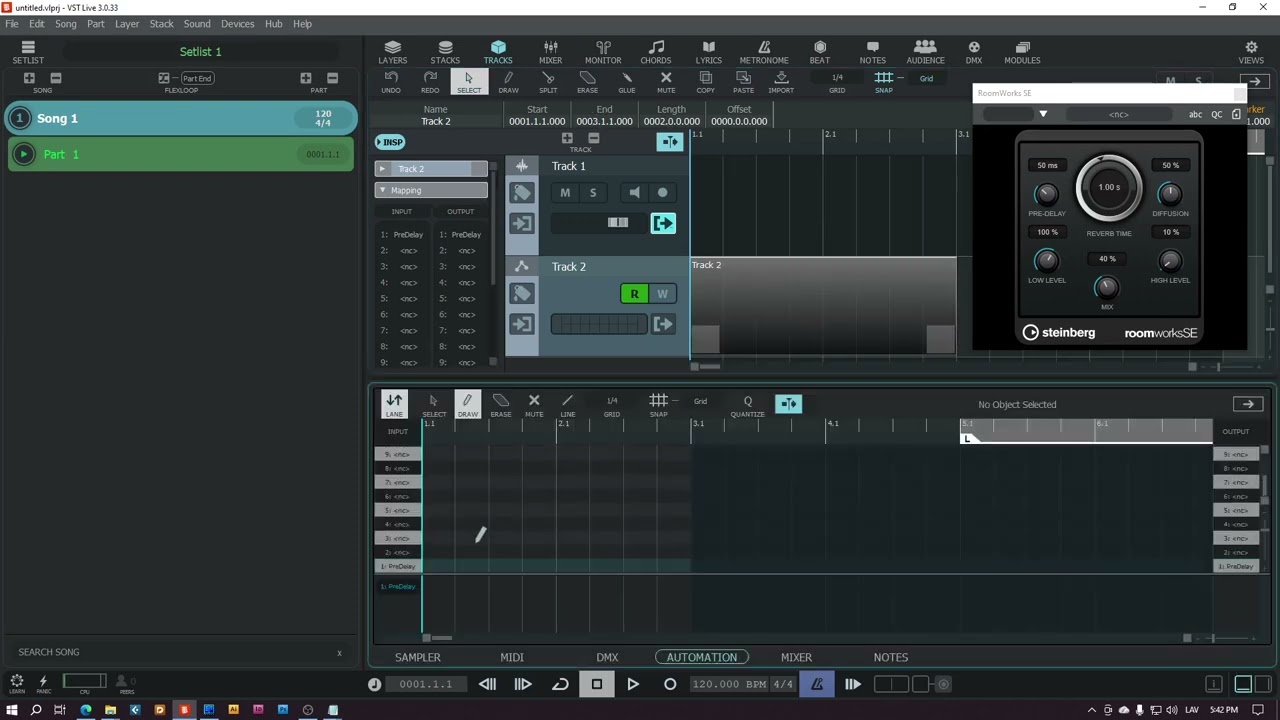Select the Erase tool in tracks toolbar
This screenshot has width=1280, height=720.
(x=587, y=83)
